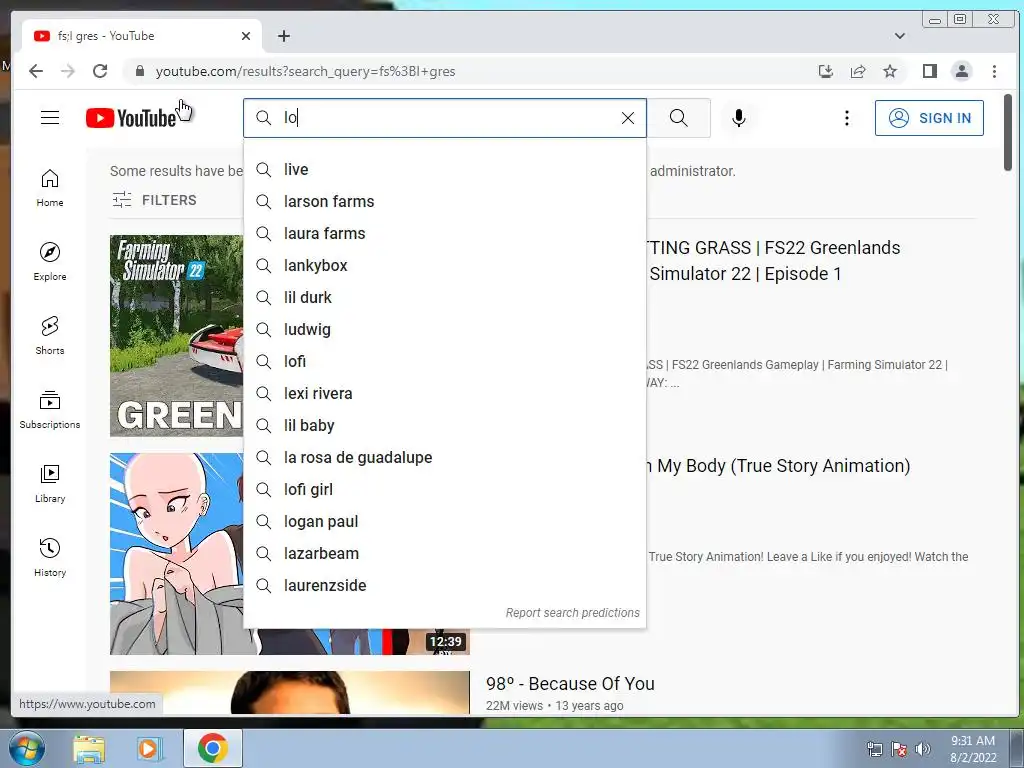Open a new browser tab
The image size is (1024, 768).
pos(283,36)
